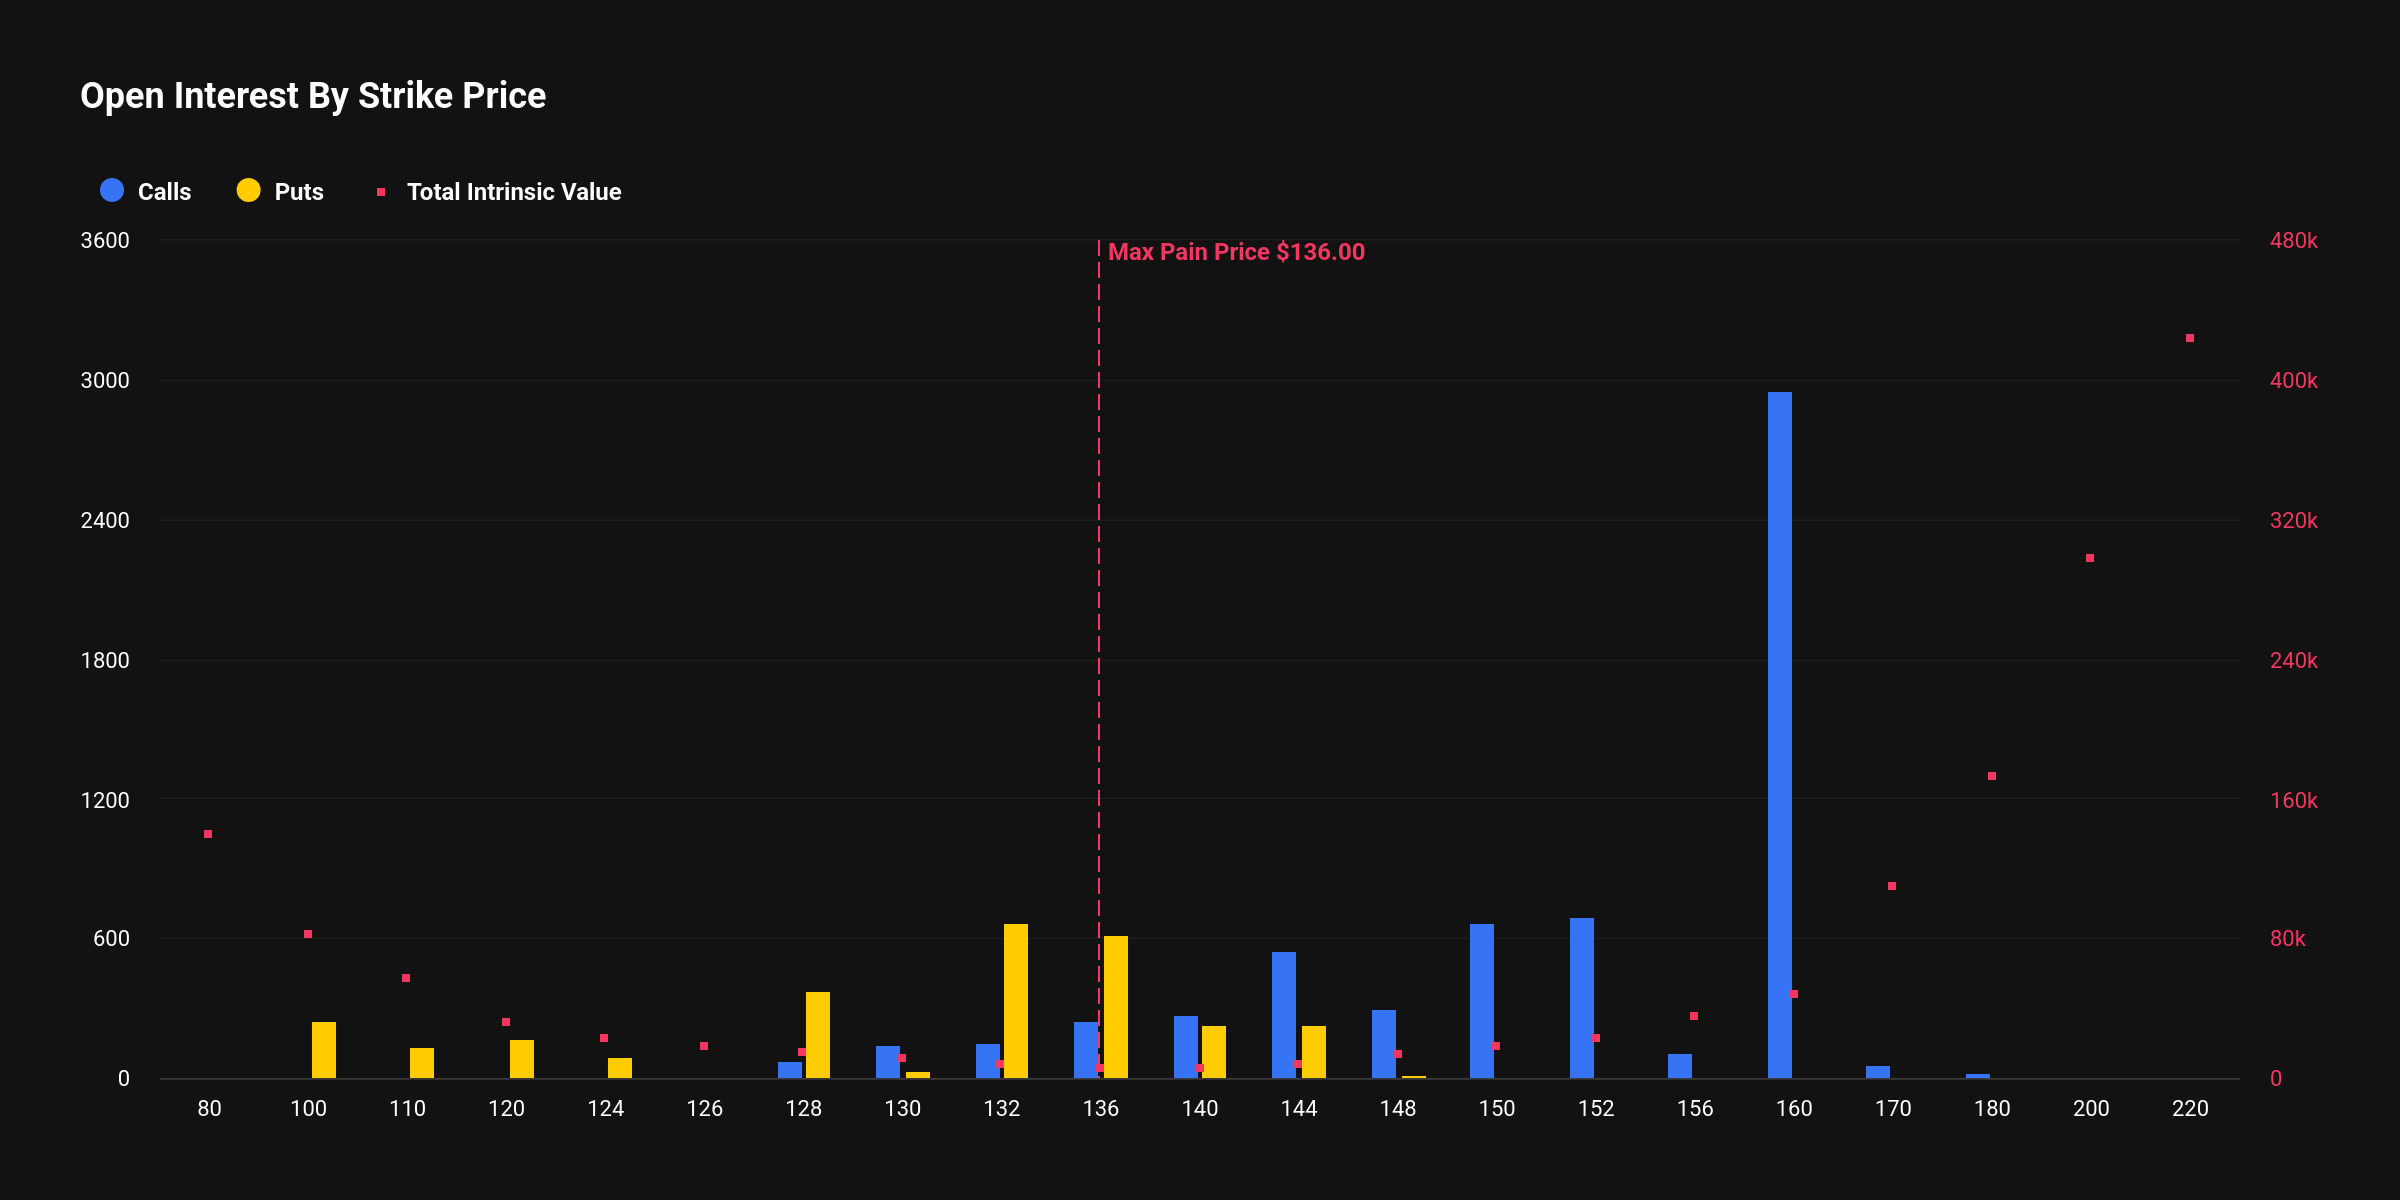Image resolution: width=2400 pixels, height=1200 pixels.
Task: Click the intrinsic value point at strike 200
Action: tap(2089, 558)
